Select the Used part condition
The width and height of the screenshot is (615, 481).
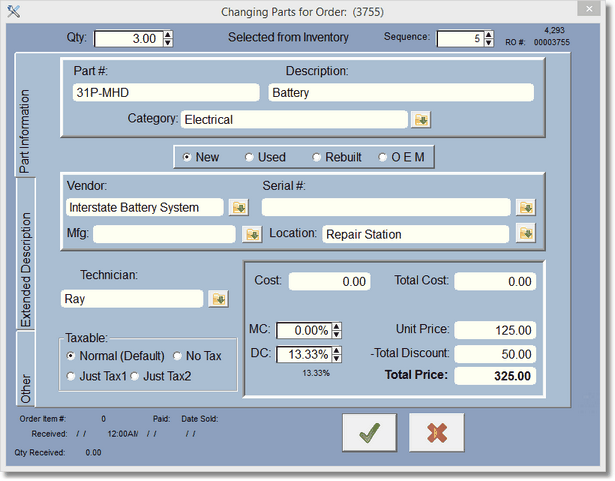click(250, 158)
